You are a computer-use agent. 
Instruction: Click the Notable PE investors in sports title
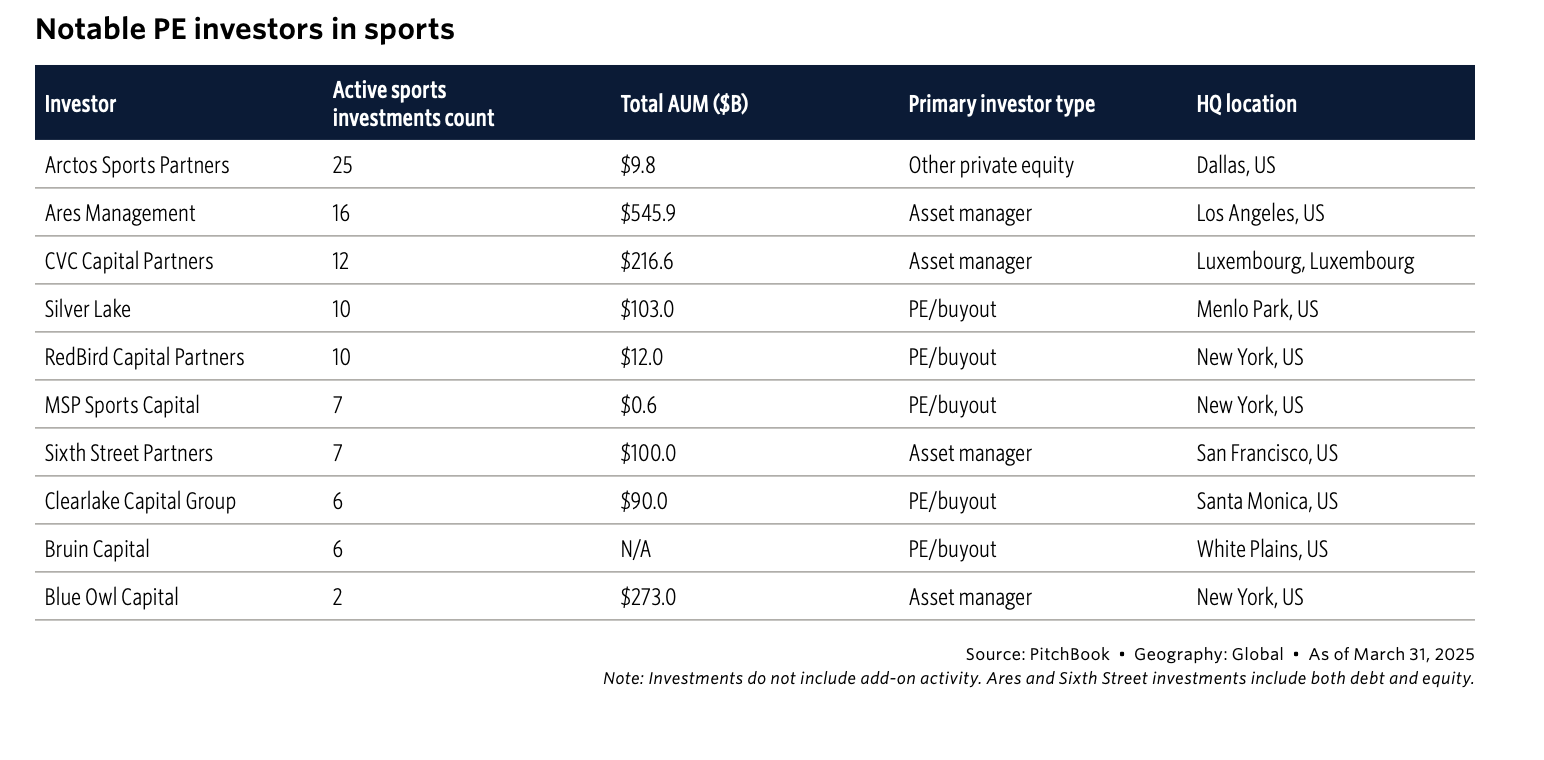coord(245,30)
